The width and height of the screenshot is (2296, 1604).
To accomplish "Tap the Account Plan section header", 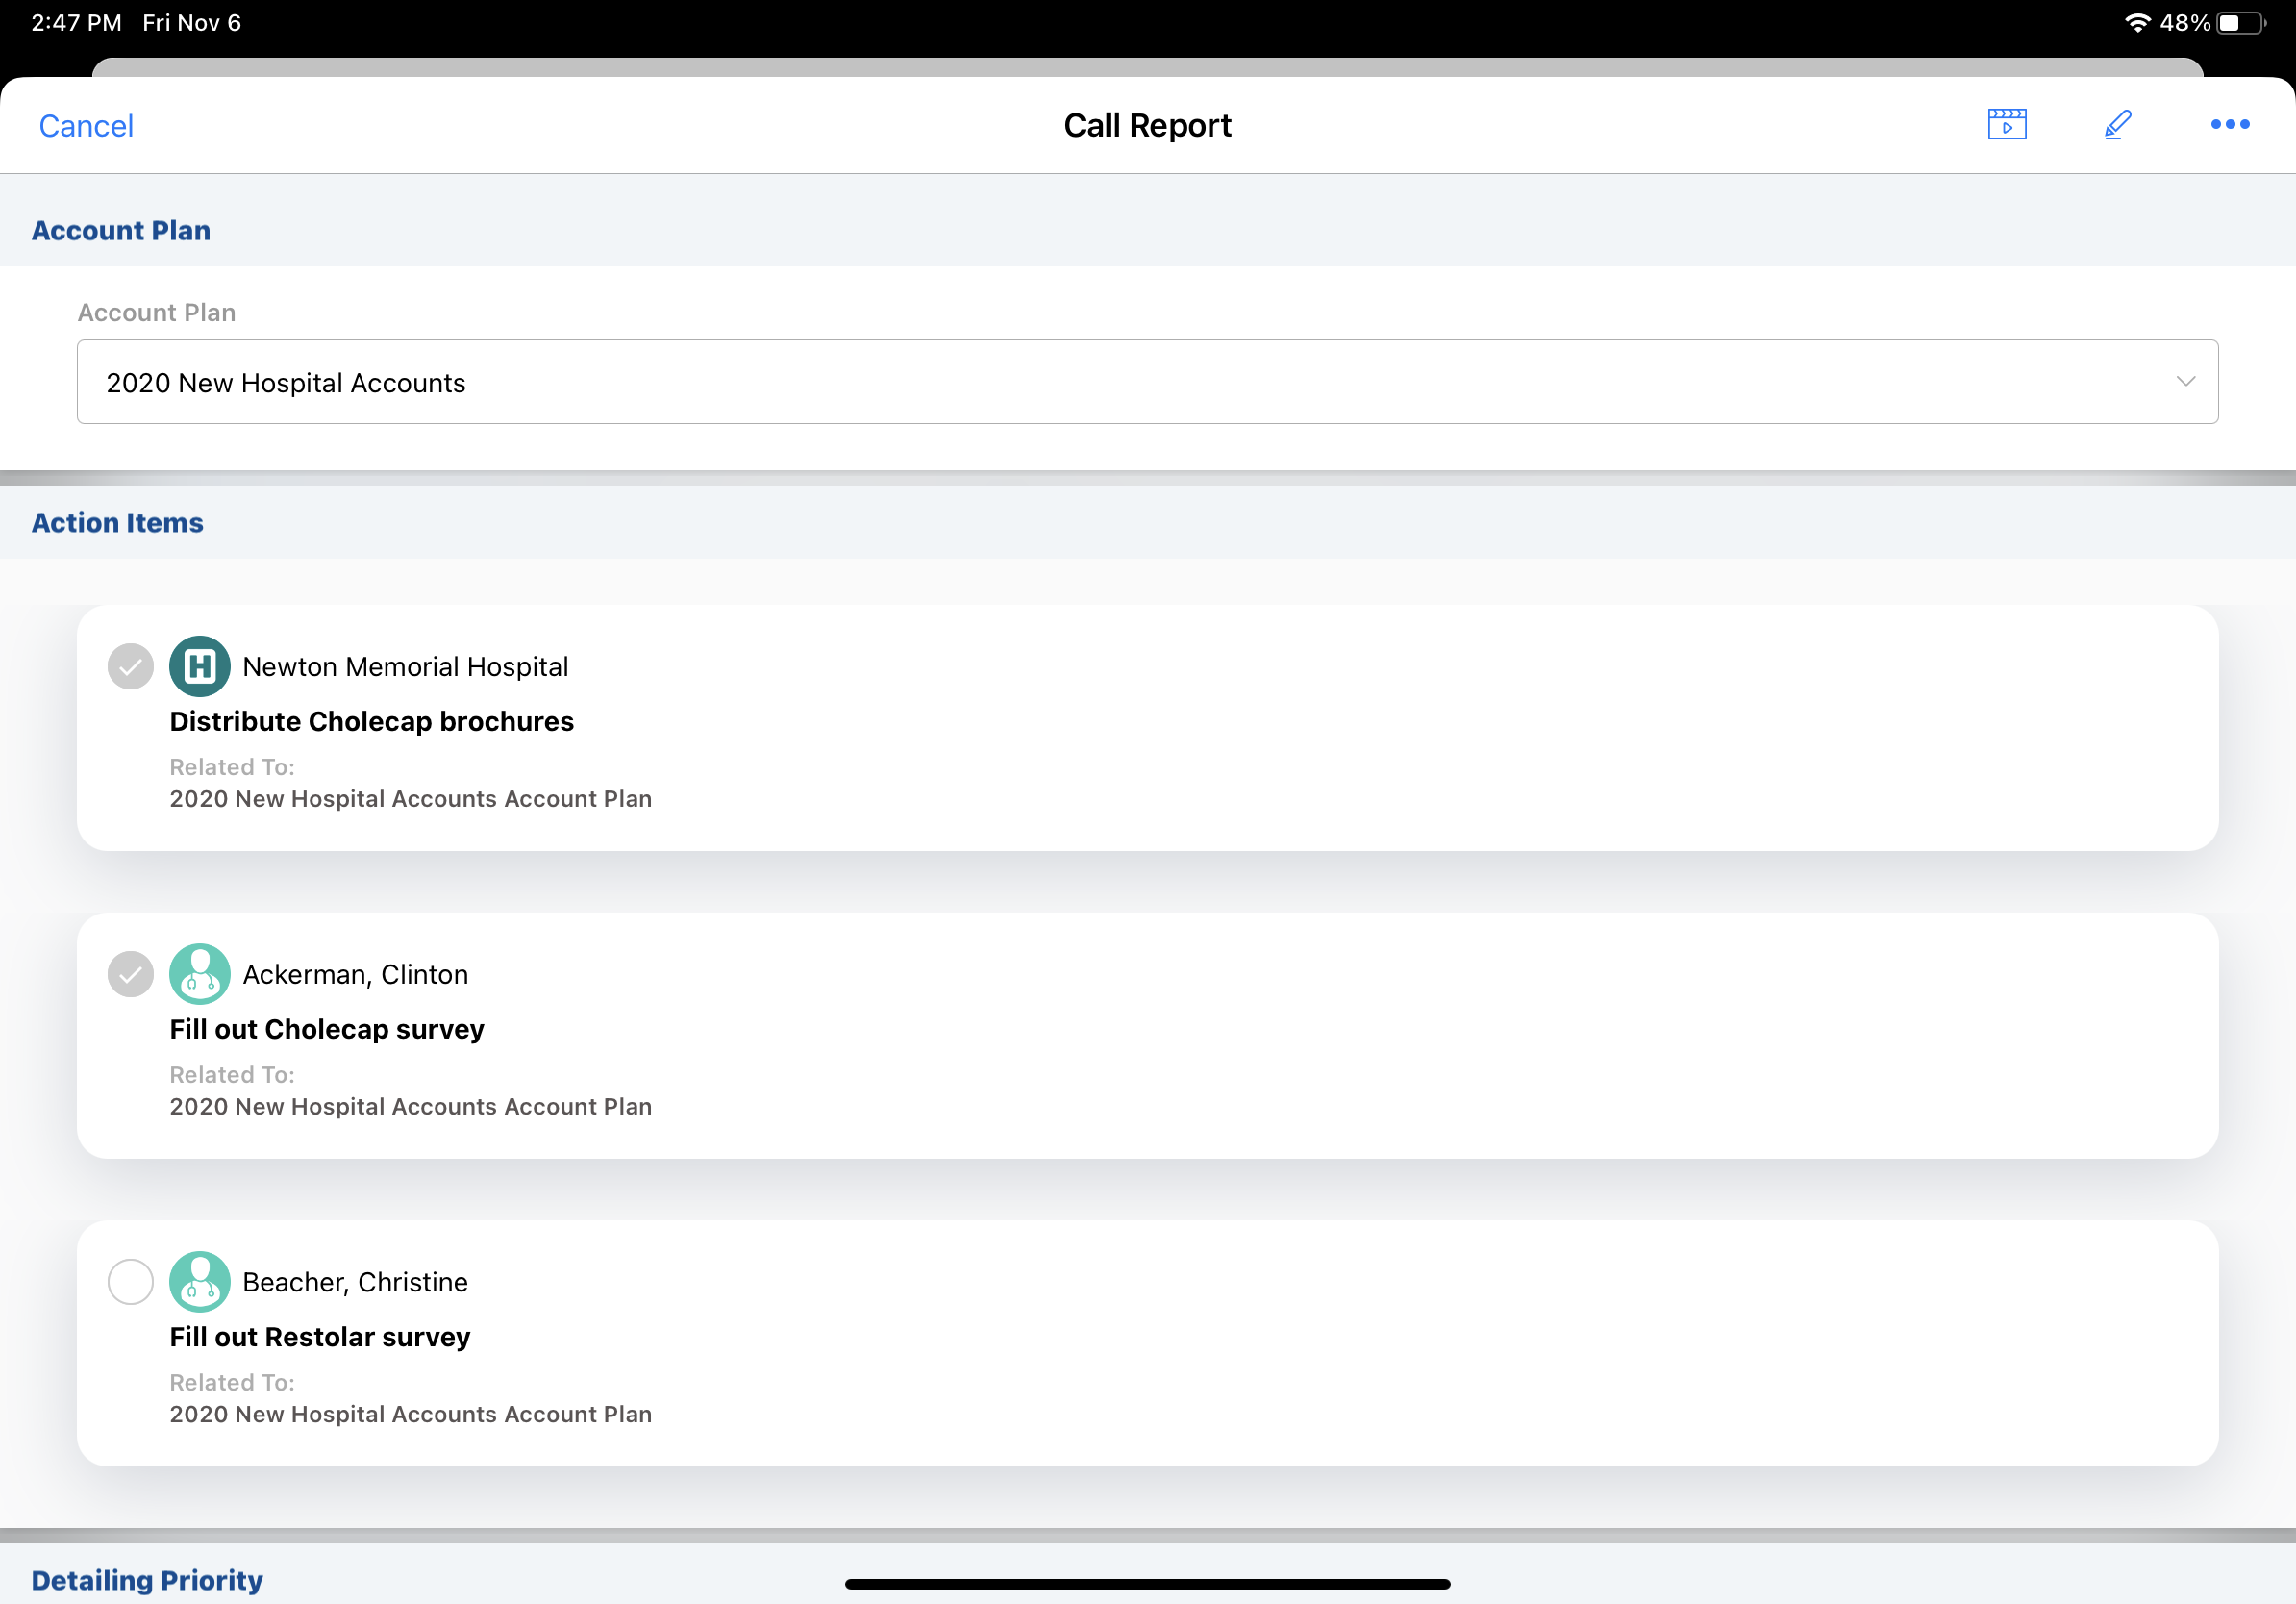I will click(121, 230).
